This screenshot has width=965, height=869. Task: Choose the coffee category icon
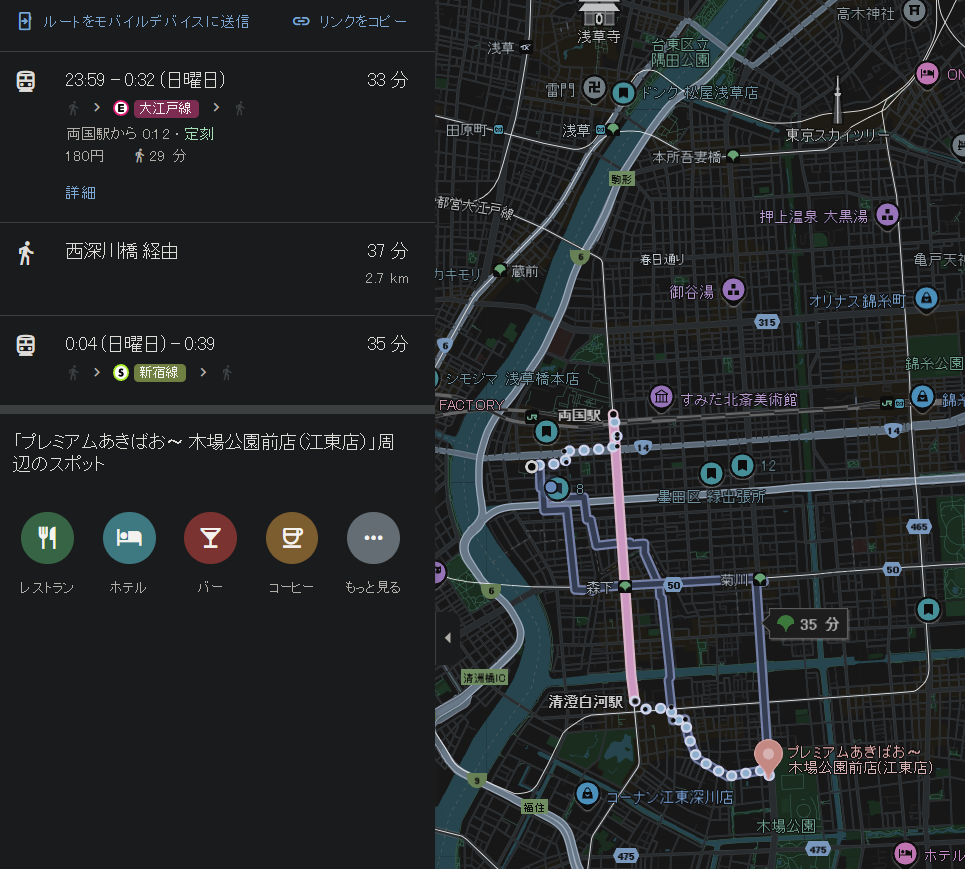click(292, 538)
